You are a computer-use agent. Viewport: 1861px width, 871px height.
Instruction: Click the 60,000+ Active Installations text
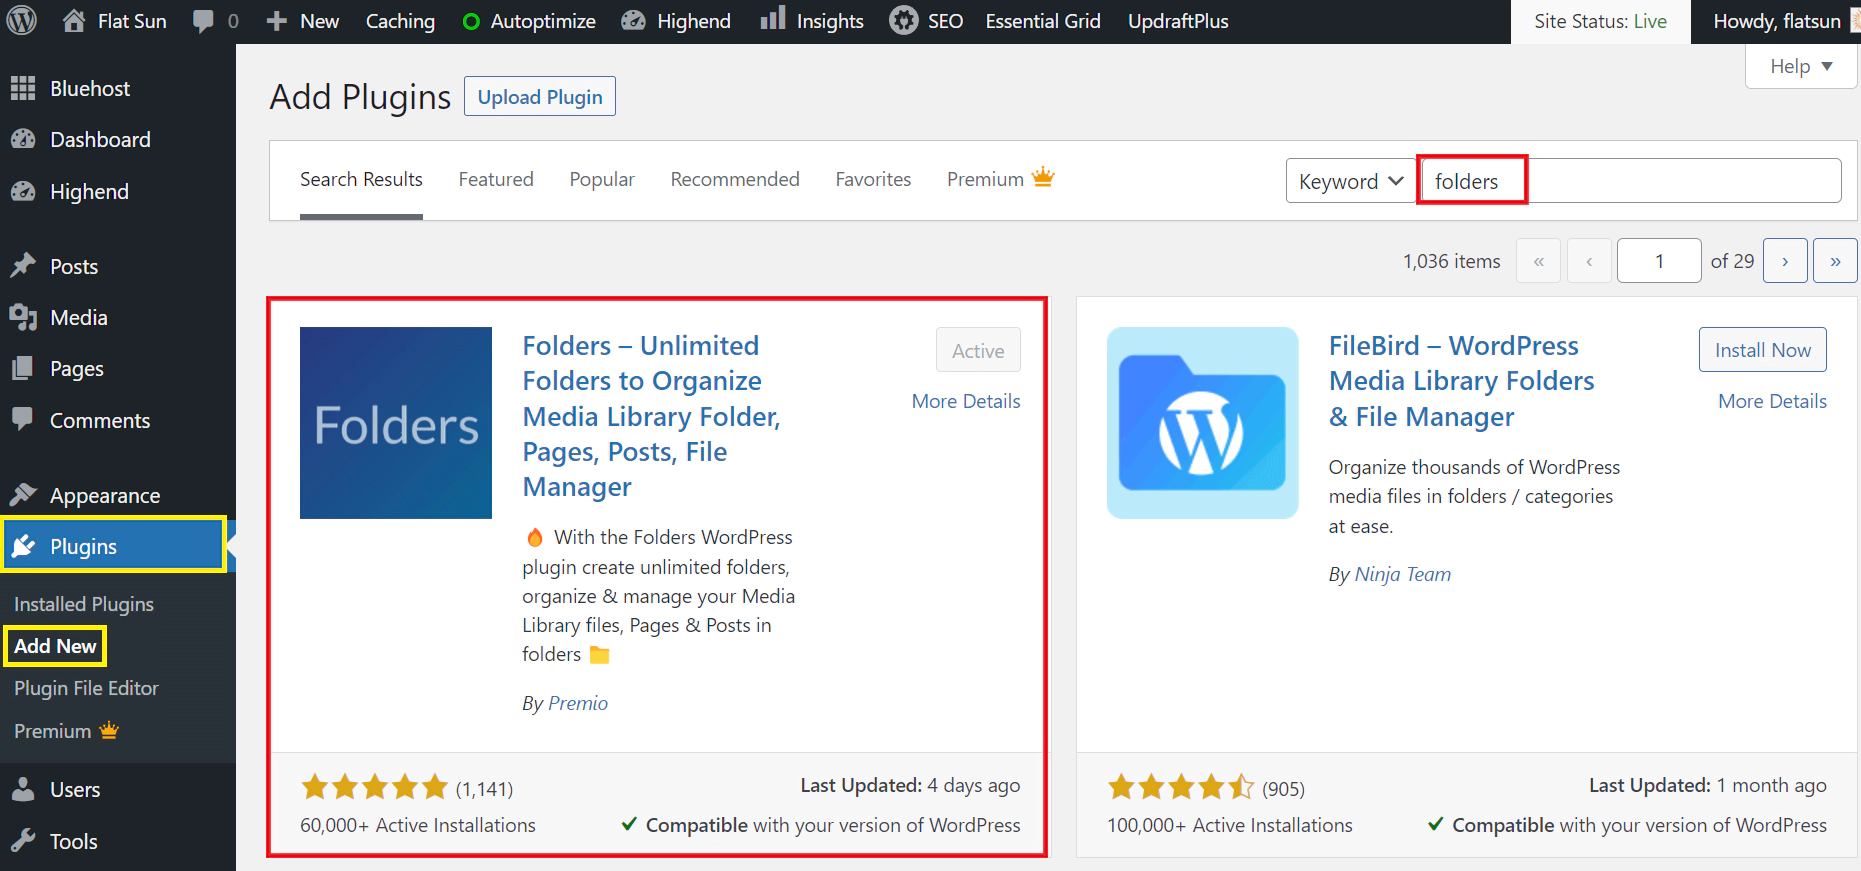pos(418,825)
